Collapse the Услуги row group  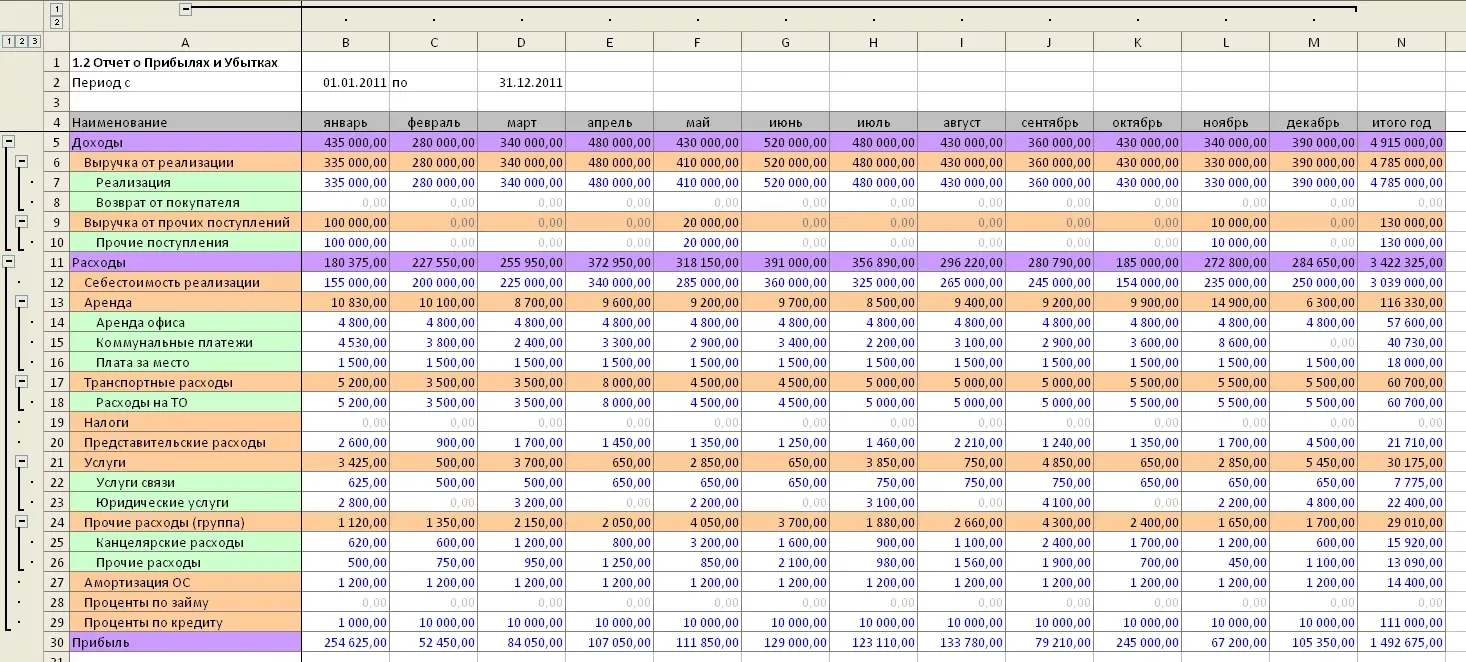click(x=22, y=462)
